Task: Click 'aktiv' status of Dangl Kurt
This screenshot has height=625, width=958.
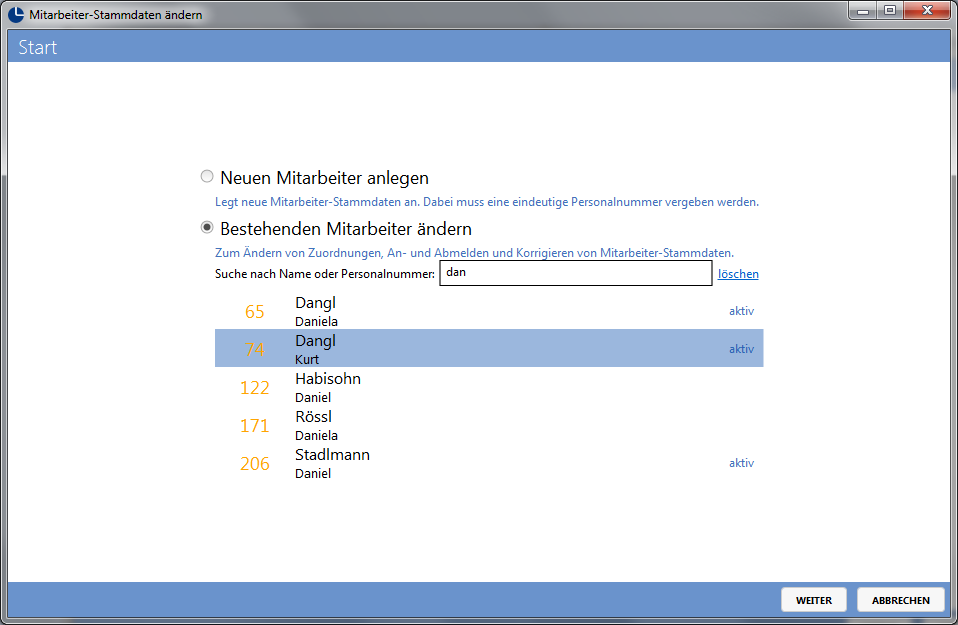Action: point(741,349)
